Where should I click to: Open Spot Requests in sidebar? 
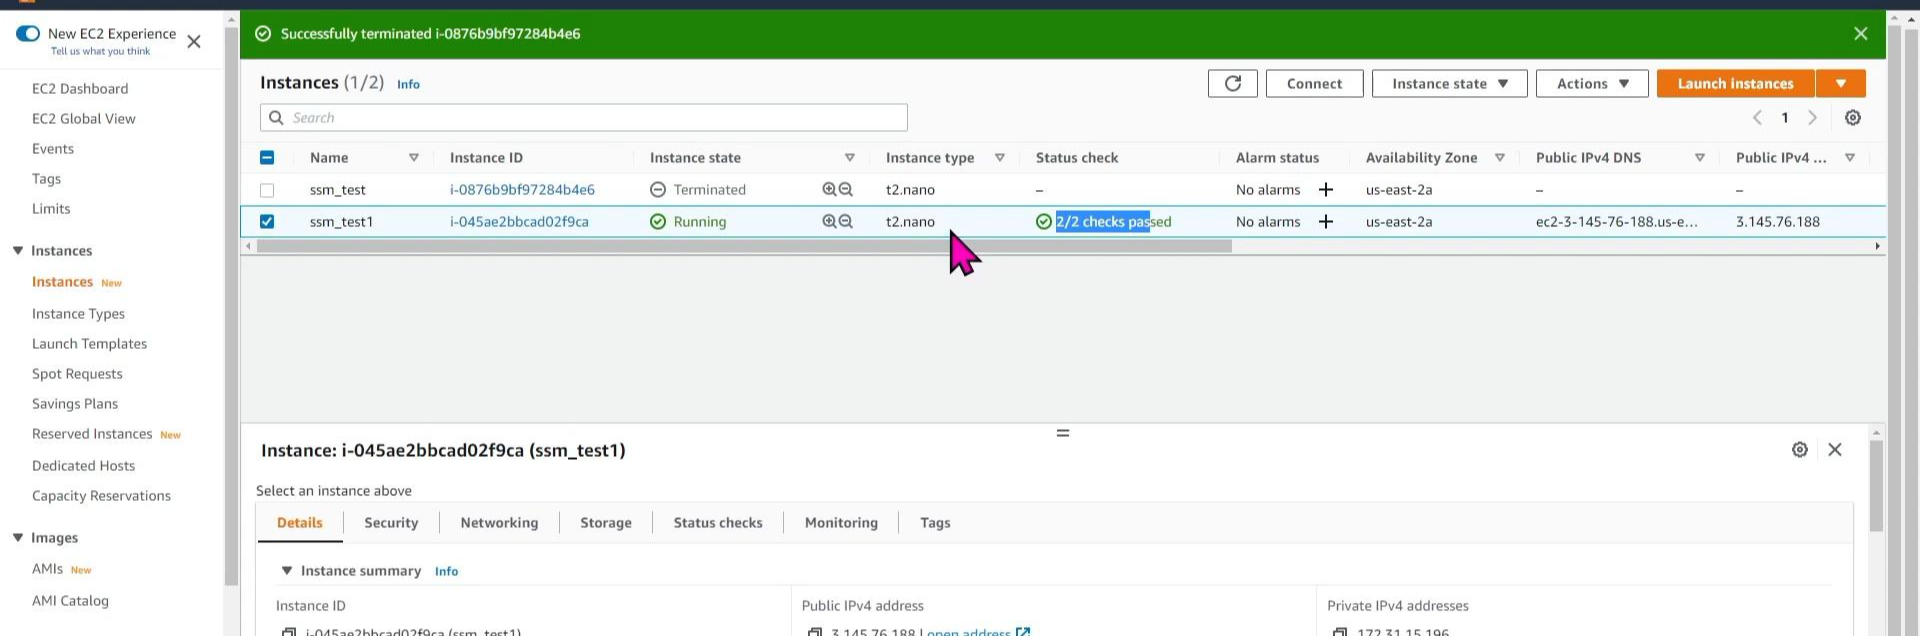point(77,374)
